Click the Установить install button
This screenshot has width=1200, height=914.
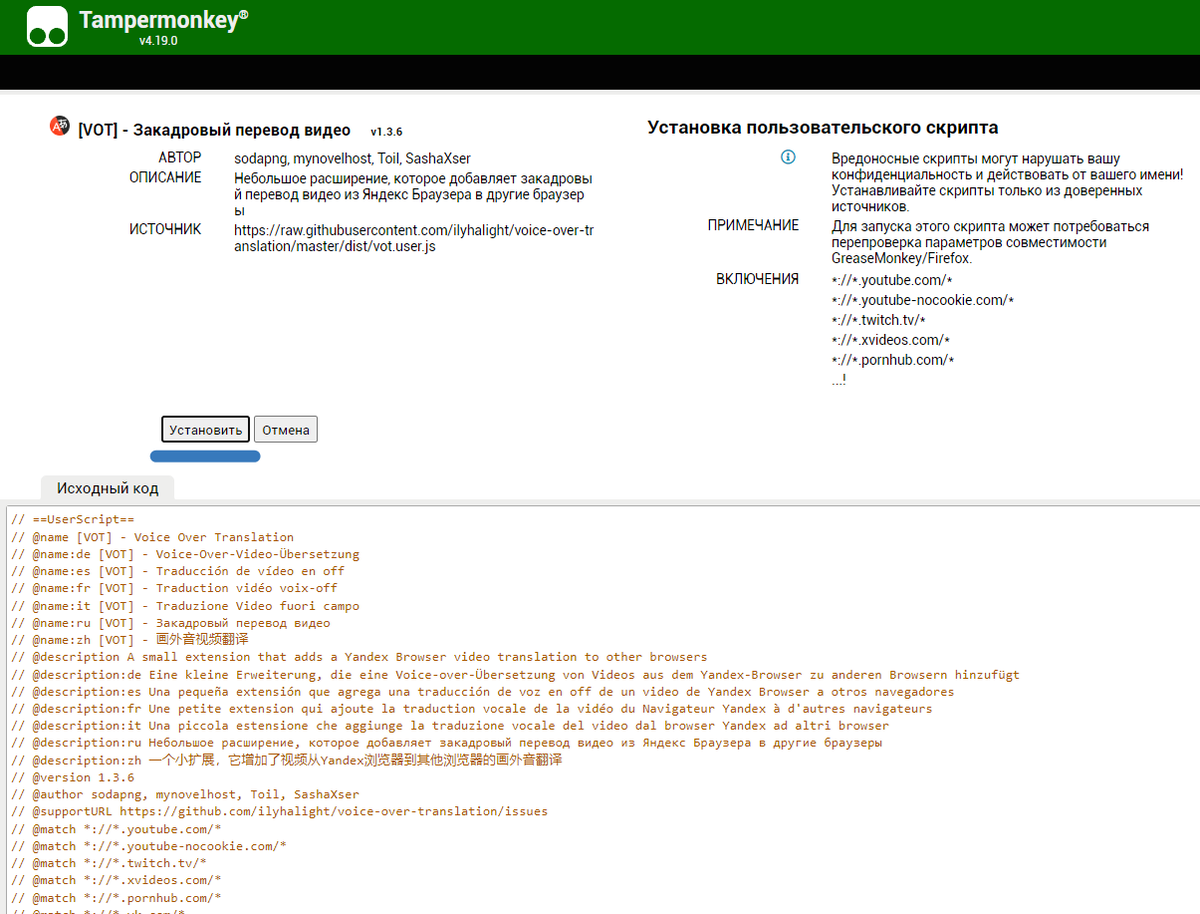point(205,430)
